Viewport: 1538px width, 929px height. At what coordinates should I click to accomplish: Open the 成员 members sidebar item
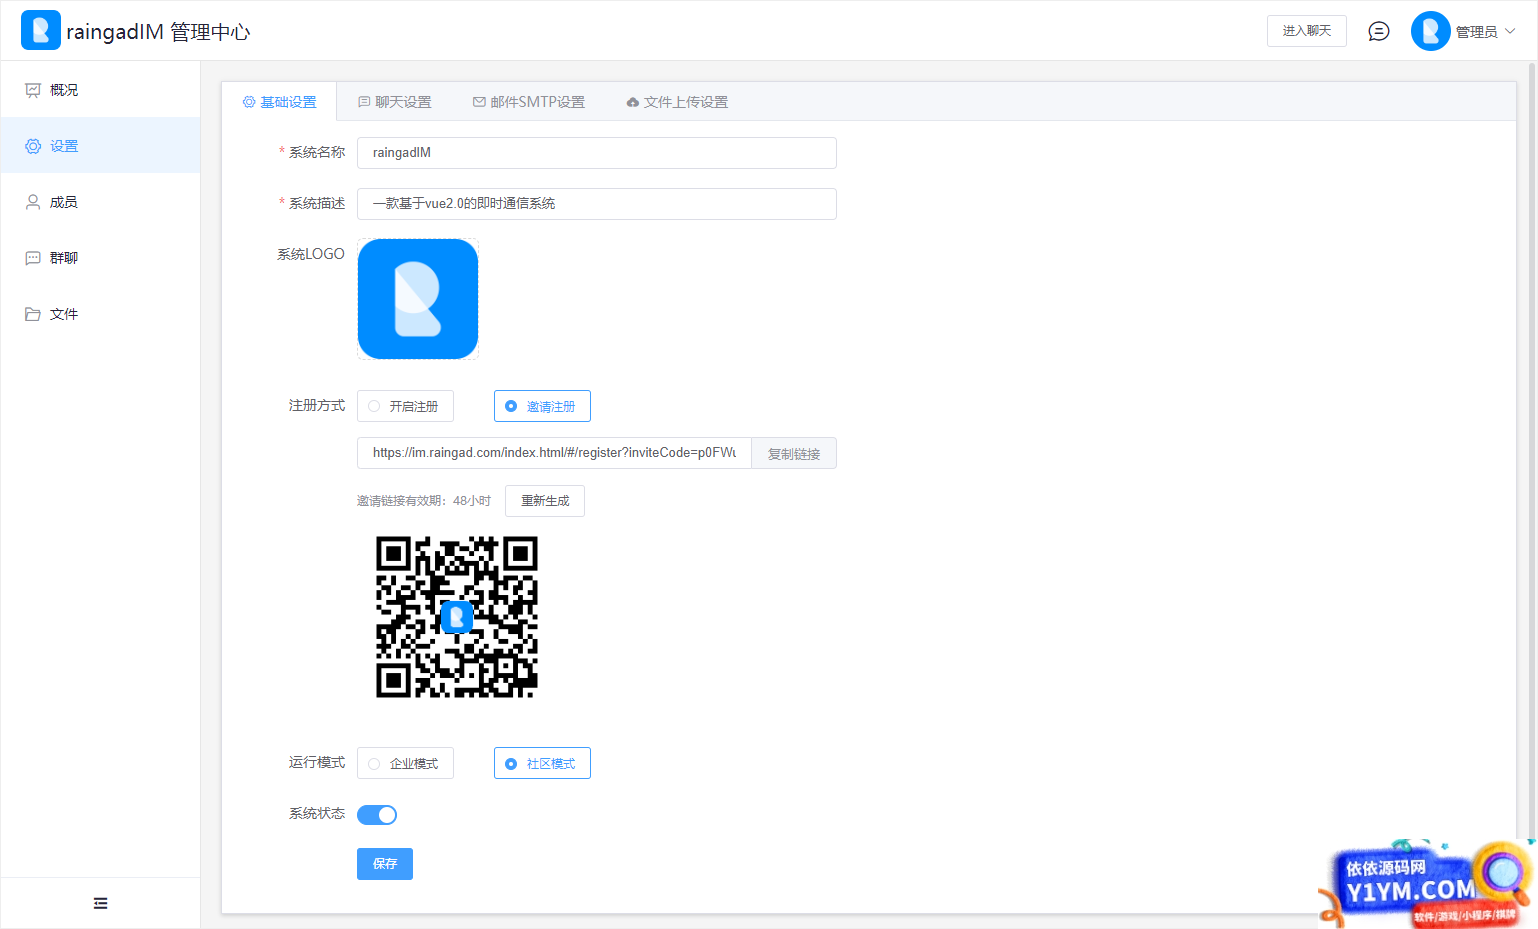(100, 202)
